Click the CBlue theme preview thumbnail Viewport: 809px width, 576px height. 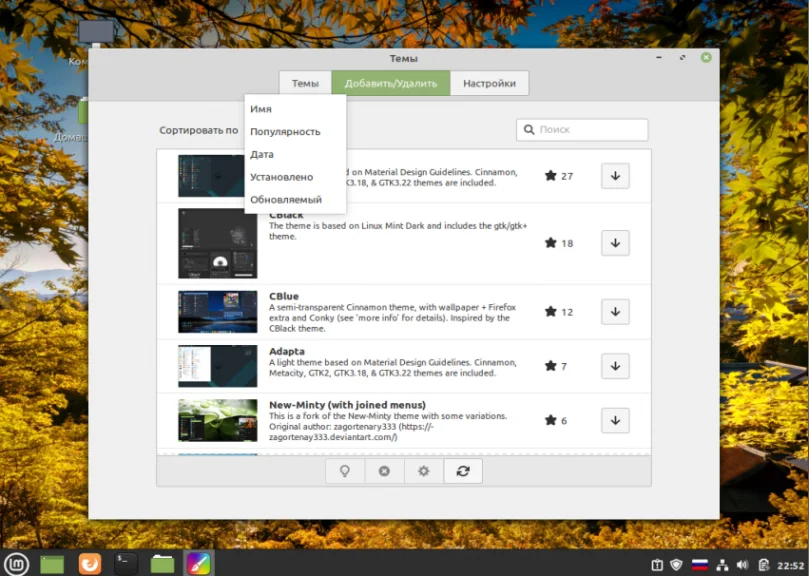(217, 311)
